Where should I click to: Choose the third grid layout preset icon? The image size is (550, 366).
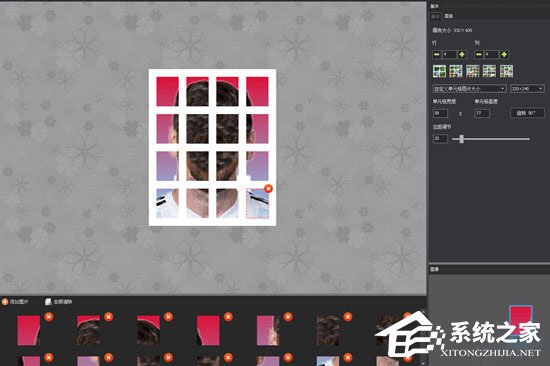coord(473,71)
